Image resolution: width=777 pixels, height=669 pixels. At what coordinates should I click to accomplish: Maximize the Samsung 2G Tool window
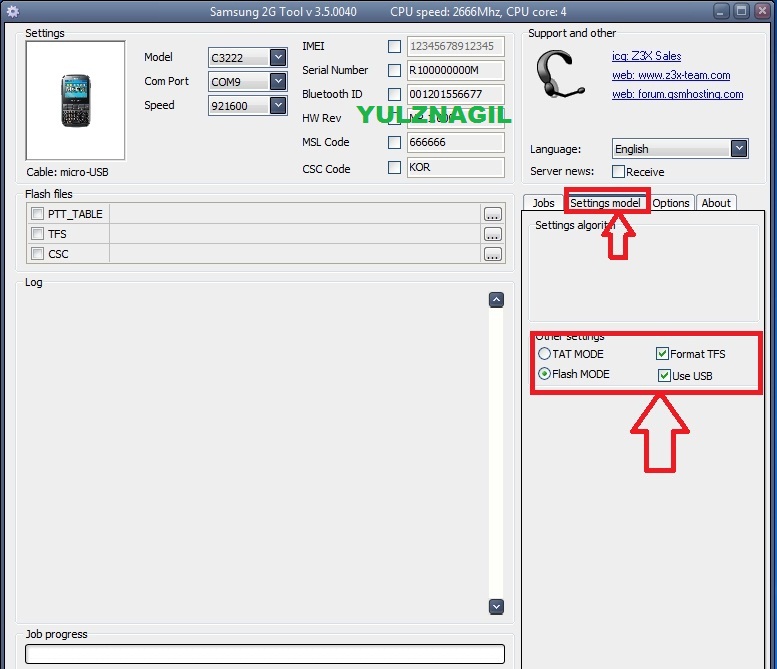(742, 11)
